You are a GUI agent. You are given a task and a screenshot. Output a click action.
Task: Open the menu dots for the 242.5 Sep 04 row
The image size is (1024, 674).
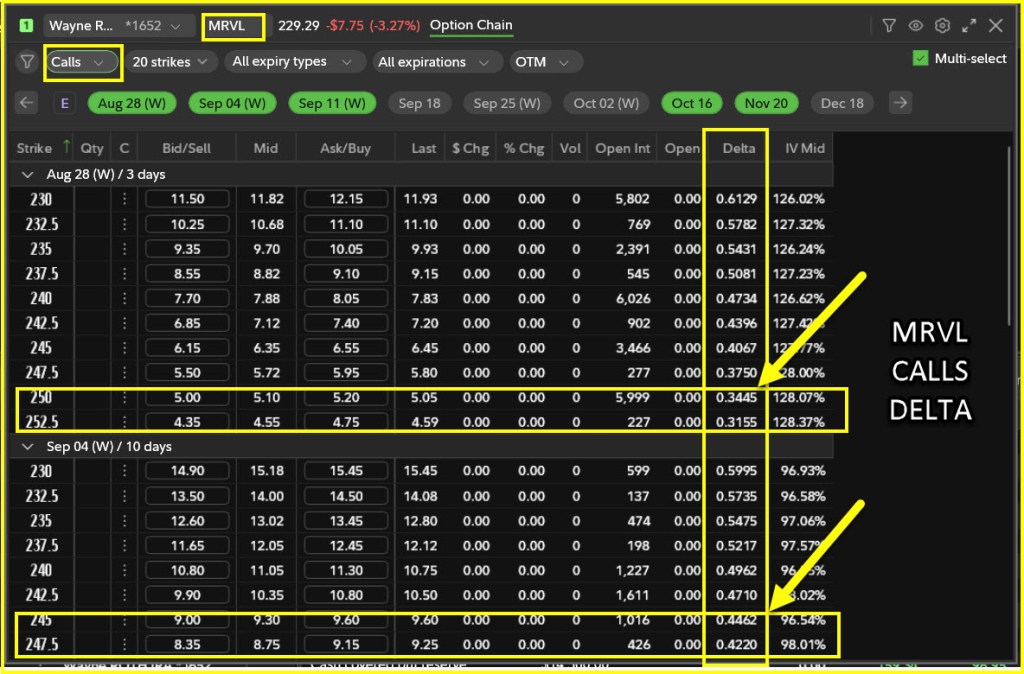point(124,595)
